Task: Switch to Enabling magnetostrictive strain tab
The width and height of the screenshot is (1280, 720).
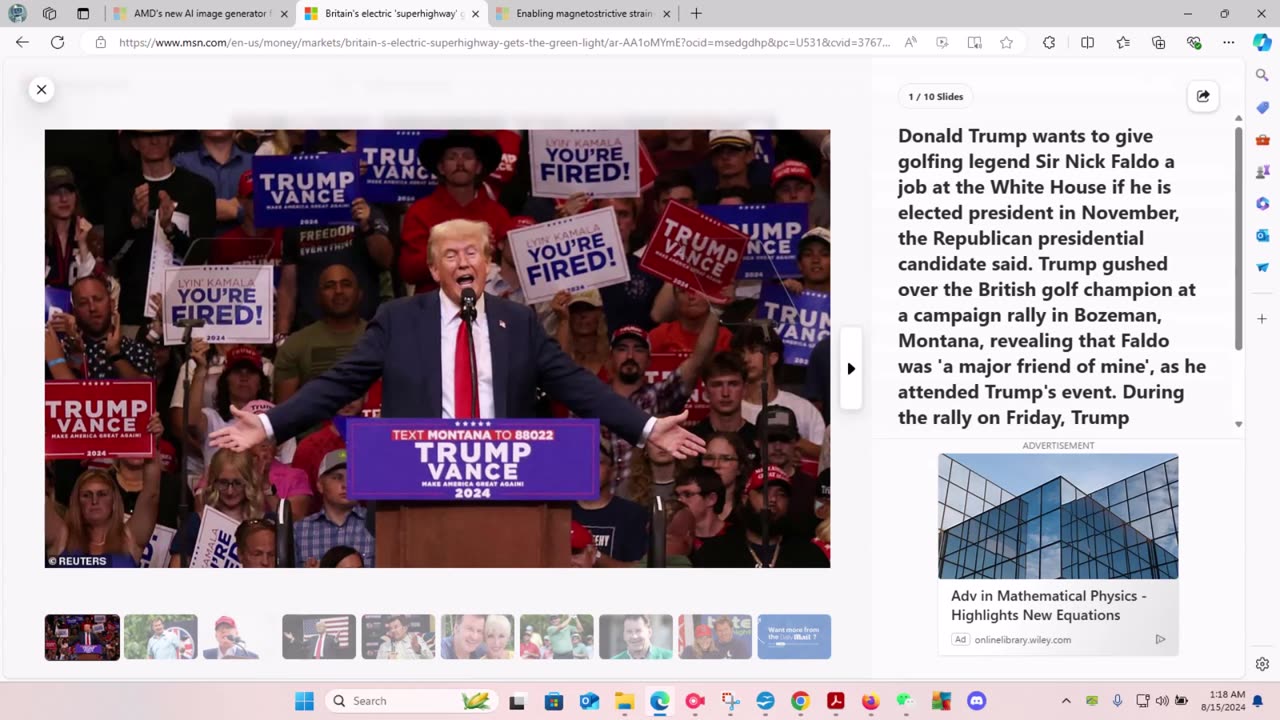Action: 584,14
